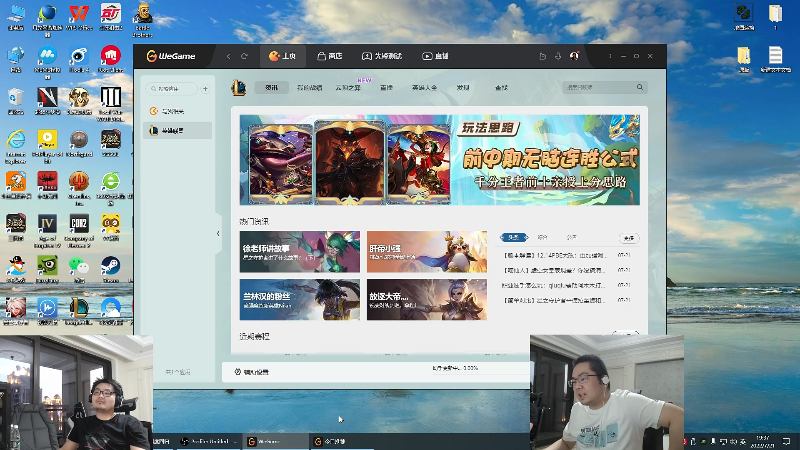Open the League of Legends desktop shortcut

[79, 312]
